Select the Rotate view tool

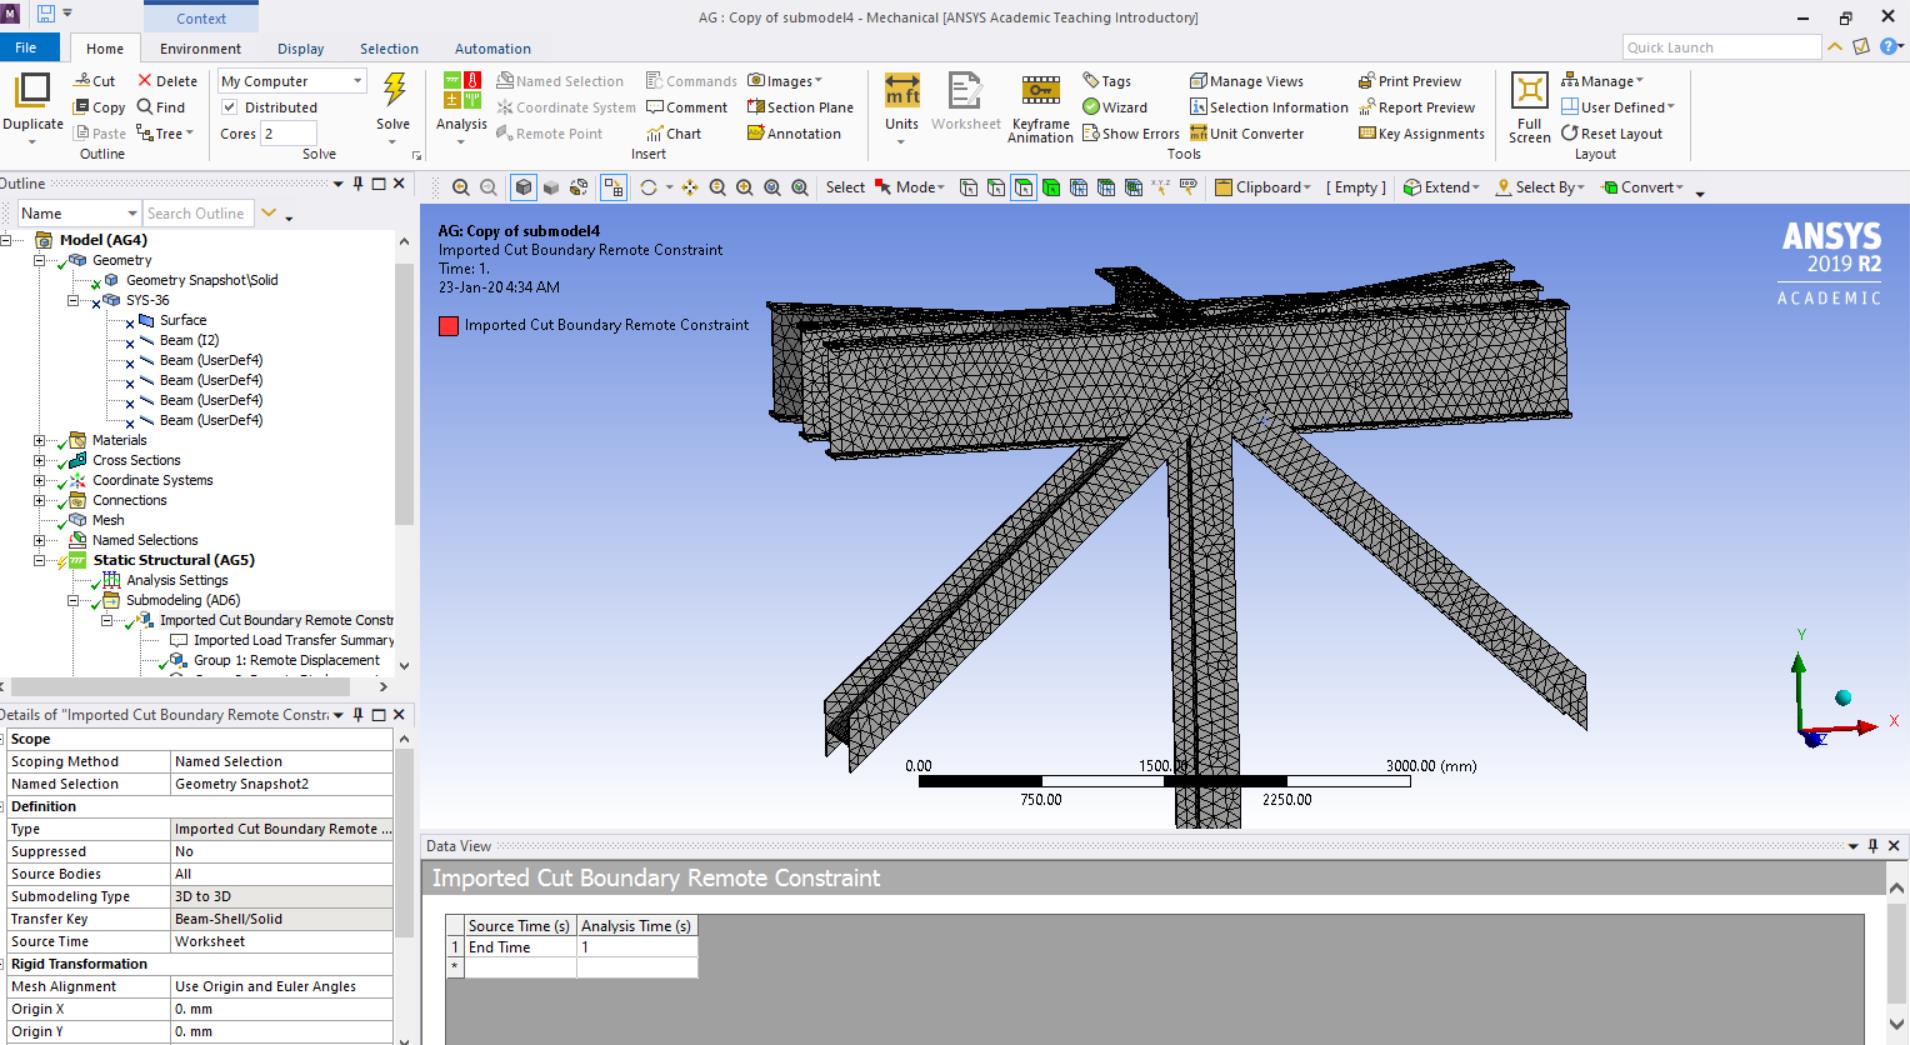[x=648, y=187]
